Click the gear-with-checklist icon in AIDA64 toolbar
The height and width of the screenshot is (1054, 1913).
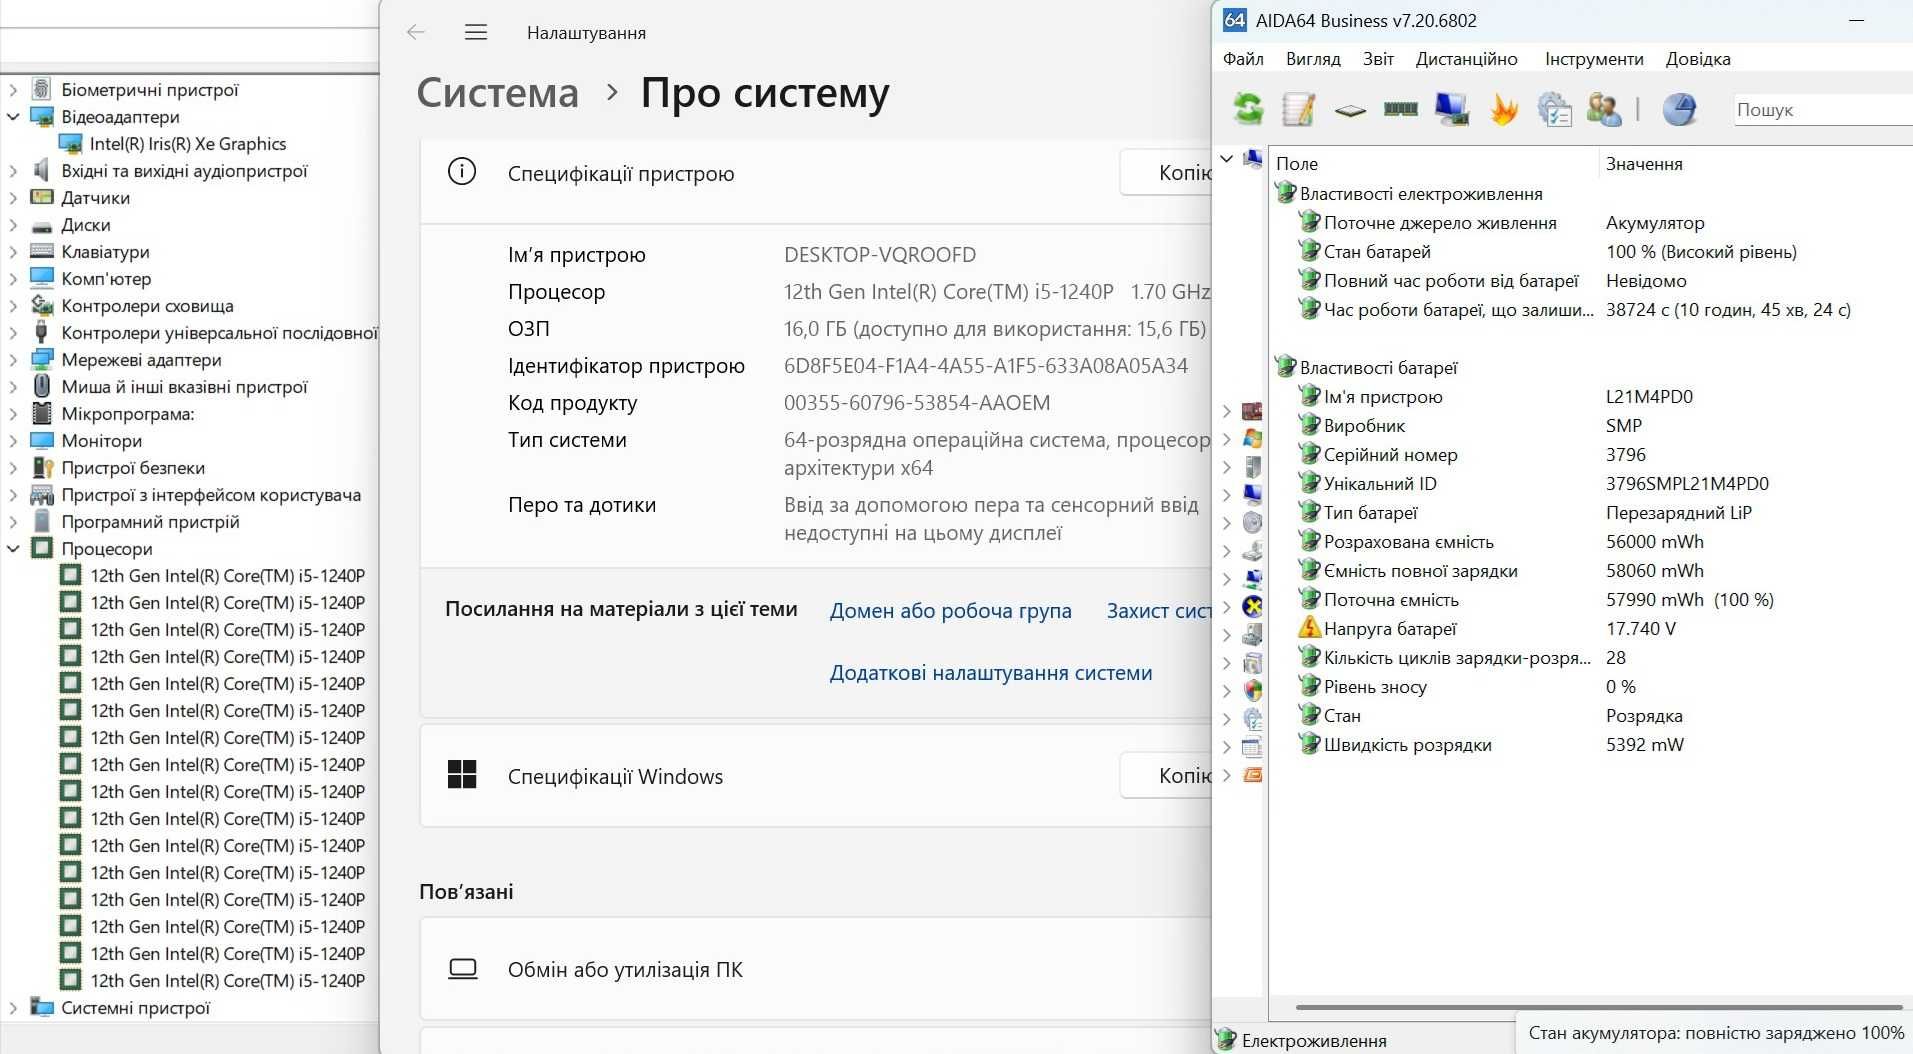(x=1554, y=109)
